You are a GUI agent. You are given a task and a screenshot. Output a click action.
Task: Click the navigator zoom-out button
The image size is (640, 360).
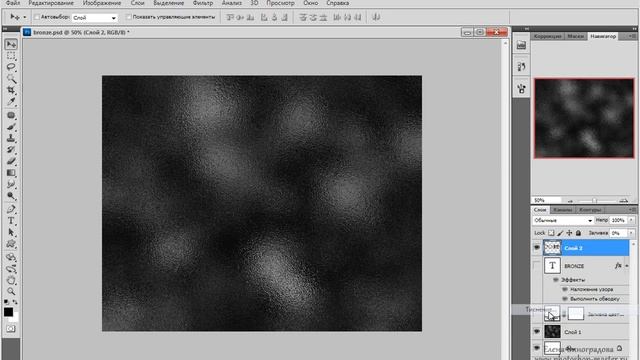[x=570, y=201]
